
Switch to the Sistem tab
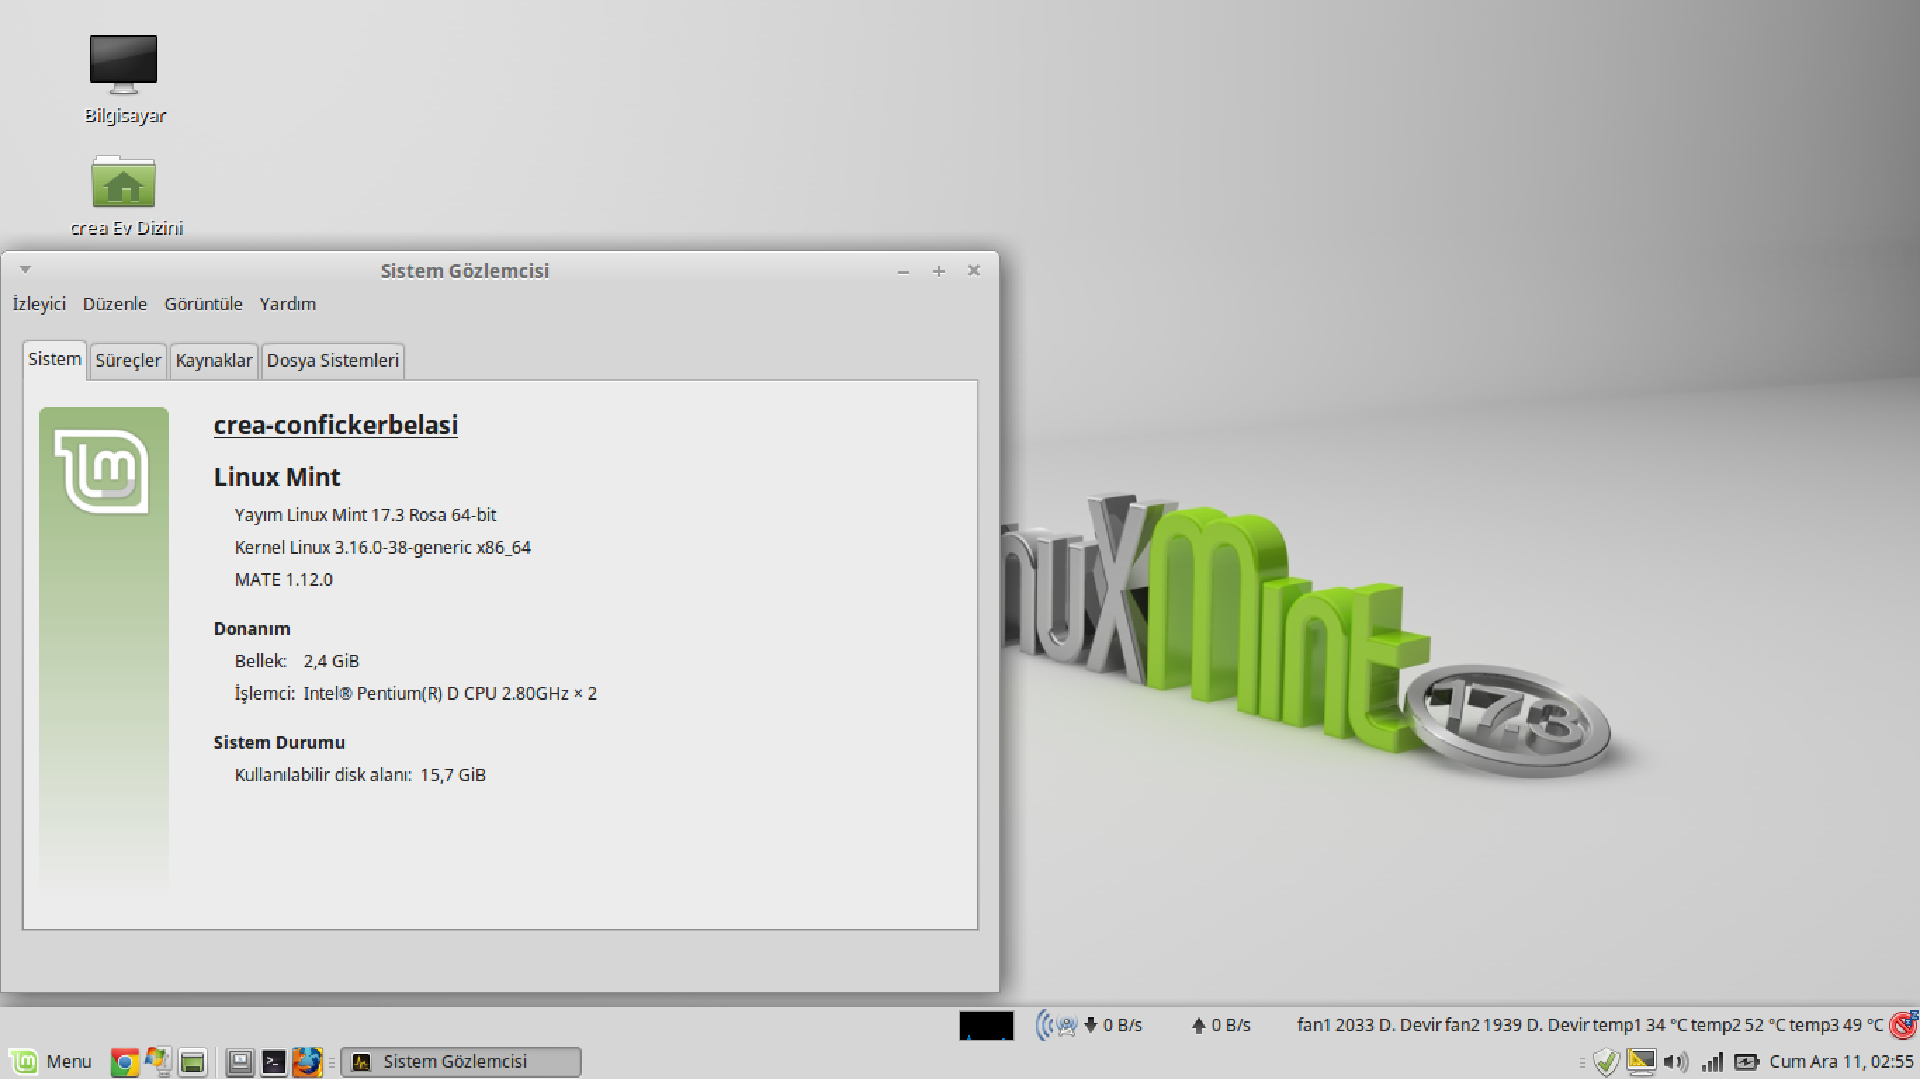click(55, 359)
